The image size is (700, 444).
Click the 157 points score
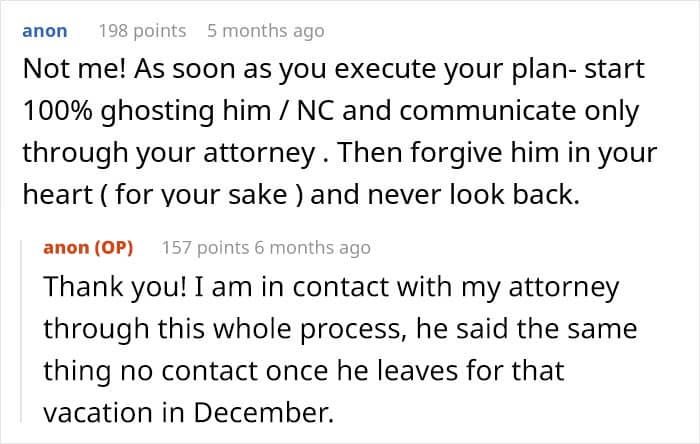coord(205,247)
